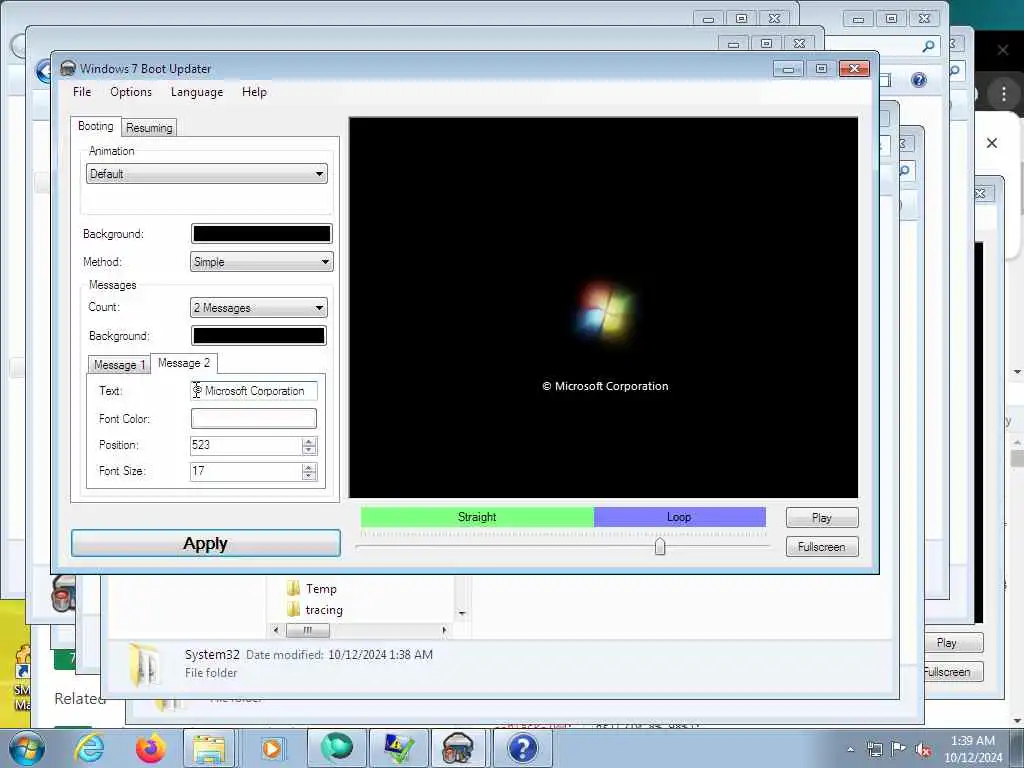Decrease the Font Size with down arrow

[310, 476]
